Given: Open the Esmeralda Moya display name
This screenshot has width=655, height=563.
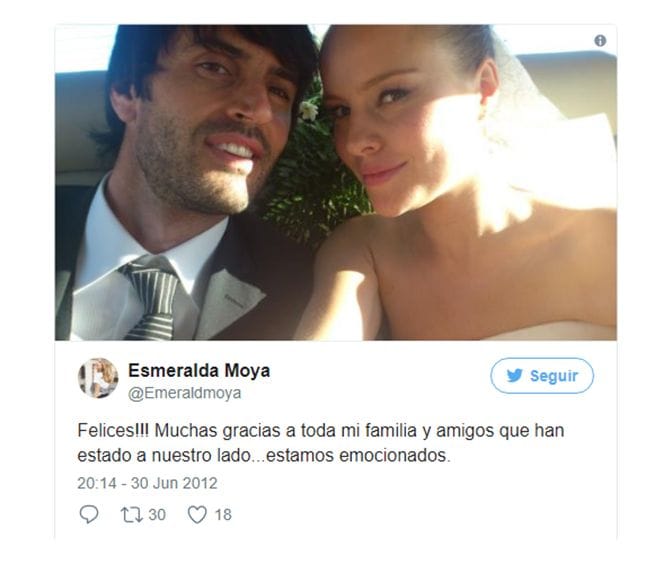Looking at the screenshot, I should [199, 370].
